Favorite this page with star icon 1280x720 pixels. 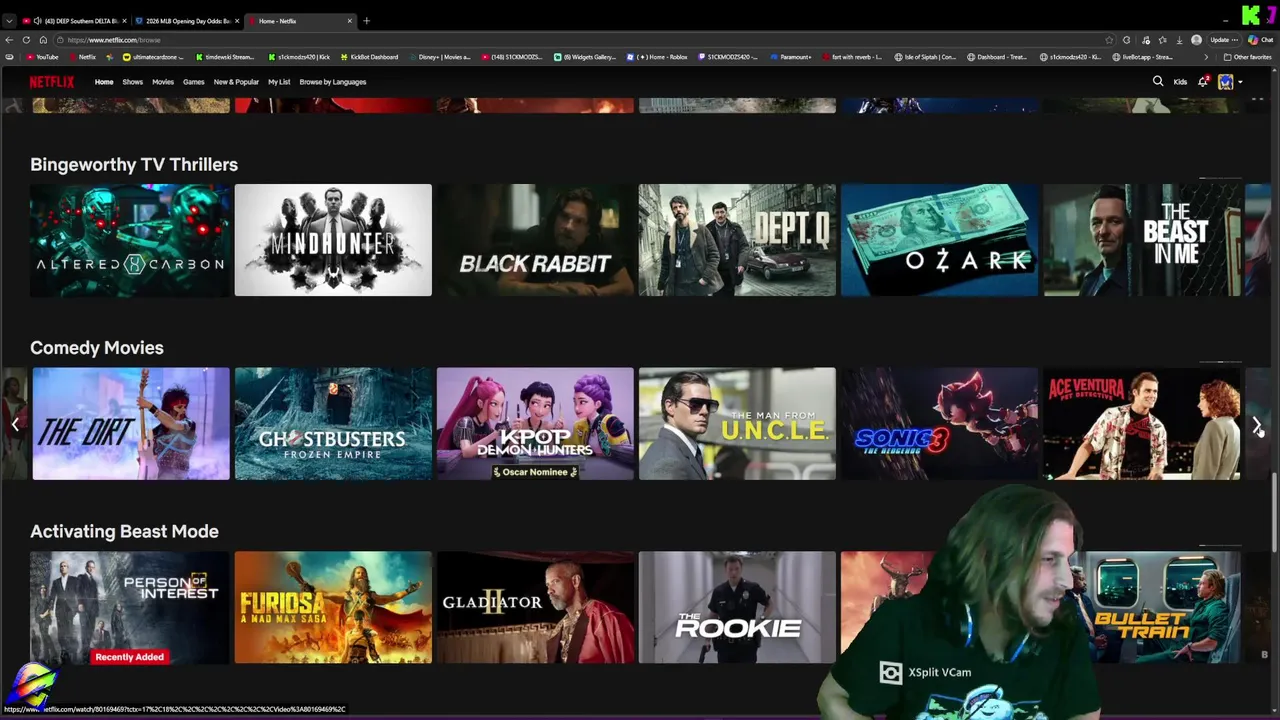pyautogui.click(x=1109, y=40)
